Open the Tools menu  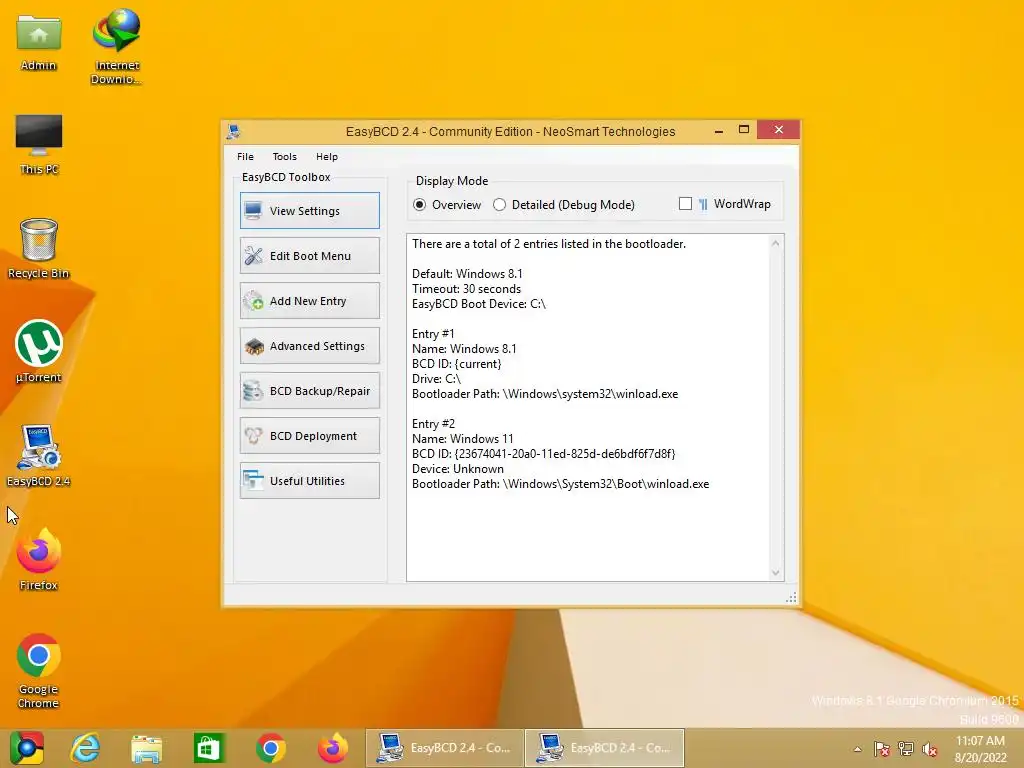pyautogui.click(x=284, y=157)
